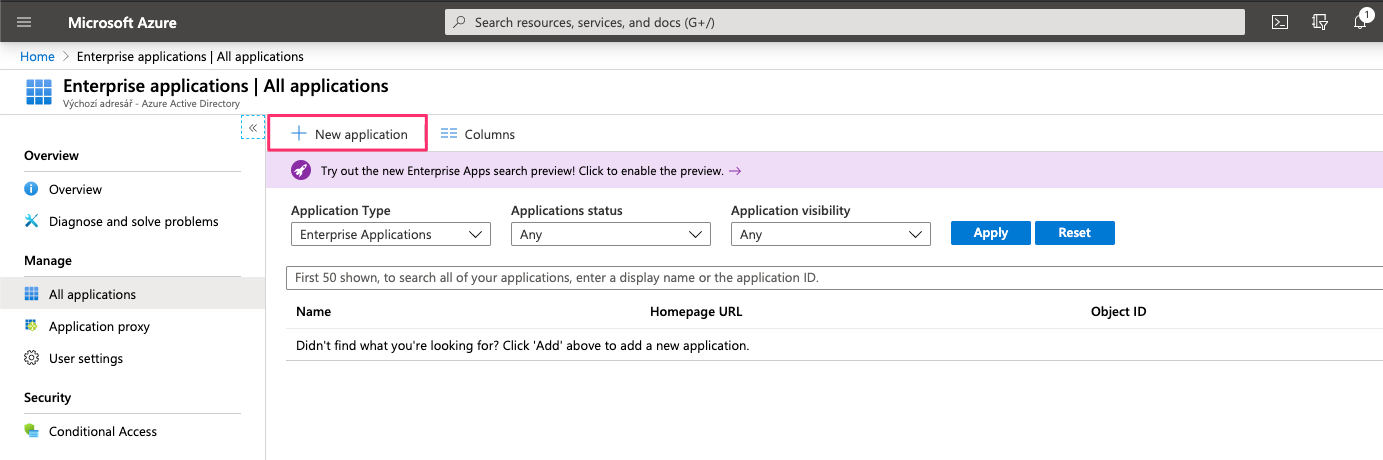1383x460 pixels.
Task: Open Directory and subscription filter icon
Action: click(1319, 22)
